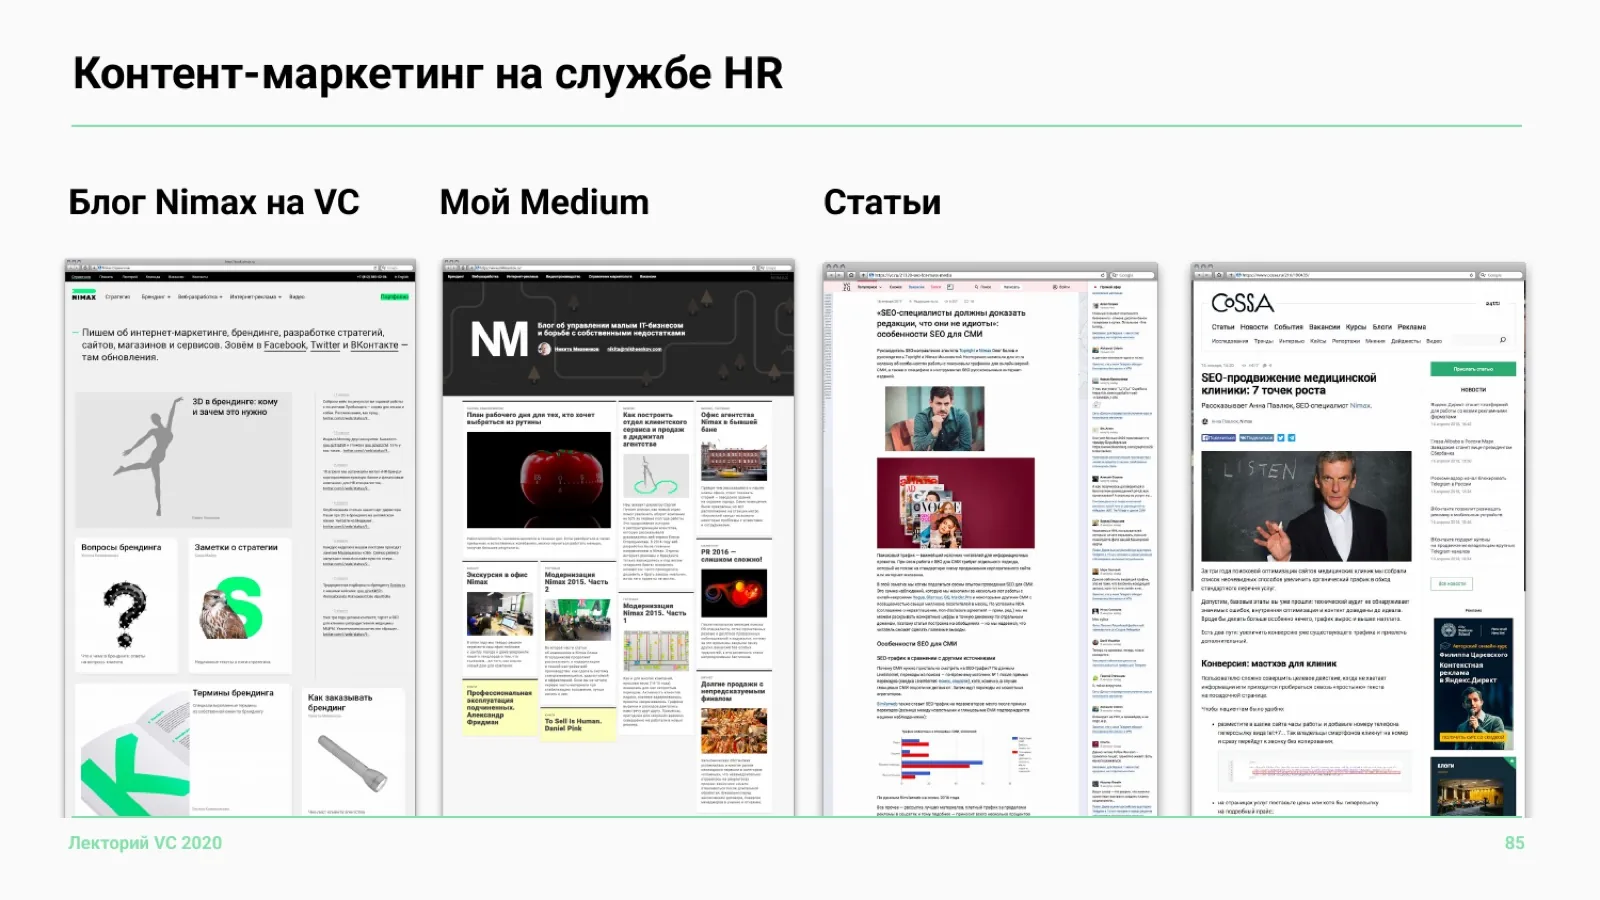
Task: Click the headline «SEO-специалисты должны доказать»
Action: click(951, 323)
